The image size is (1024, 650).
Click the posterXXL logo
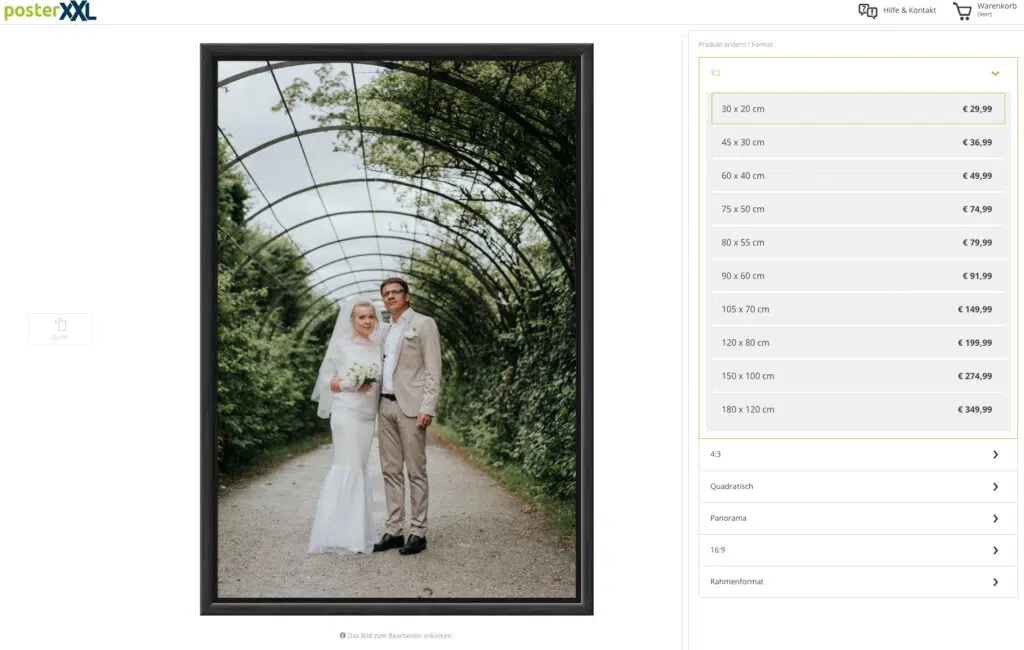[x=49, y=11]
